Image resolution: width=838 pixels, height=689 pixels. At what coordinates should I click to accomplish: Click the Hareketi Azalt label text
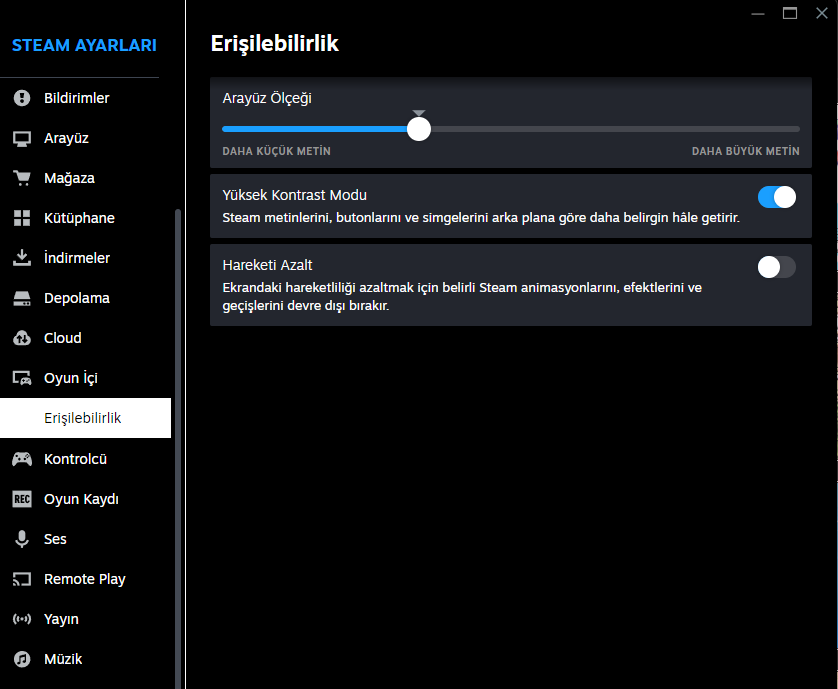[267, 265]
